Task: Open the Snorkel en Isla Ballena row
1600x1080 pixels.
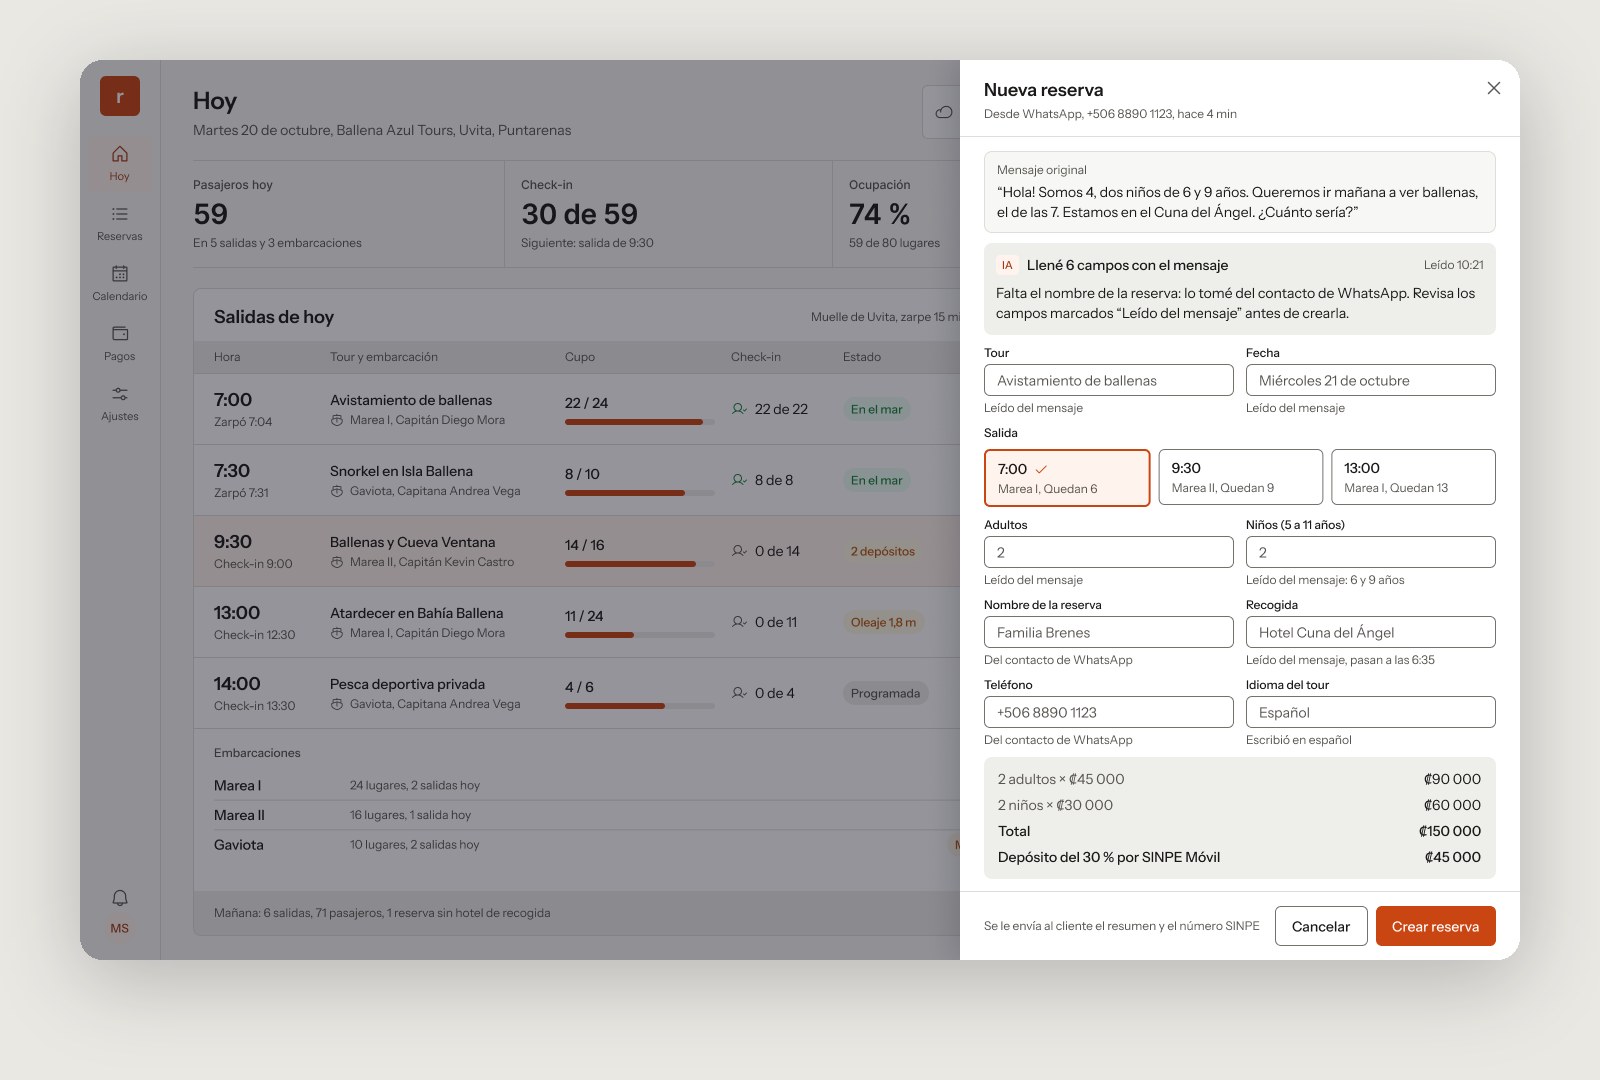Action: point(577,480)
